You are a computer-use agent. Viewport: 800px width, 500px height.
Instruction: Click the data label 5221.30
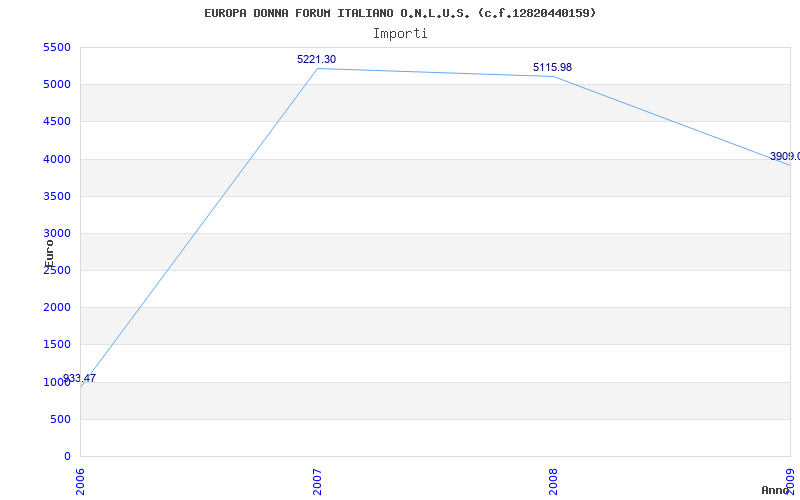click(316, 59)
